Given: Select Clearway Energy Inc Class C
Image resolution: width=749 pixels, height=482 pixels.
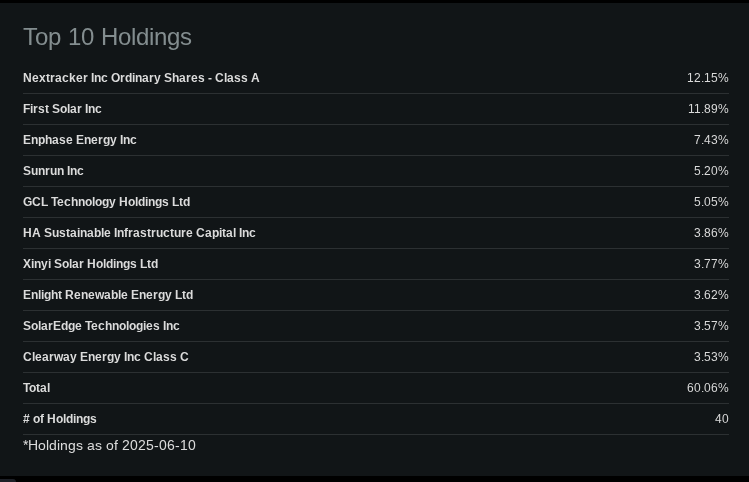Looking at the screenshot, I should (x=106, y=357).
